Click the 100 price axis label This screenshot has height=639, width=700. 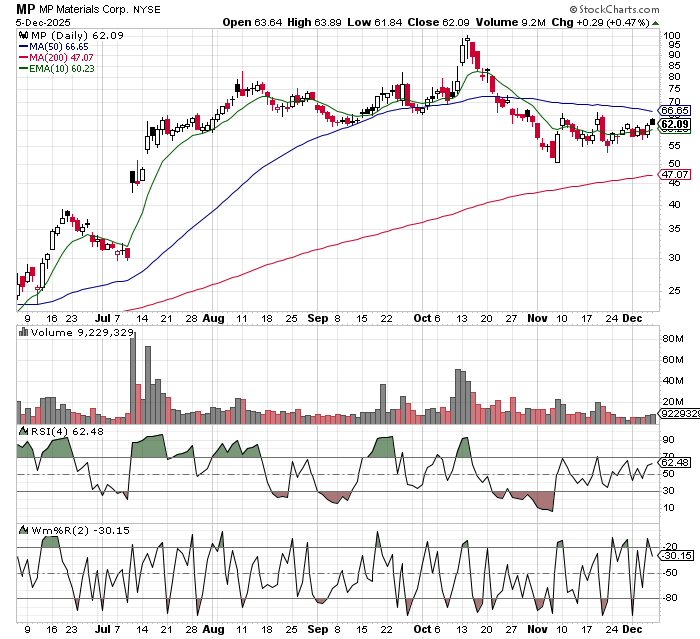point(672,36)
